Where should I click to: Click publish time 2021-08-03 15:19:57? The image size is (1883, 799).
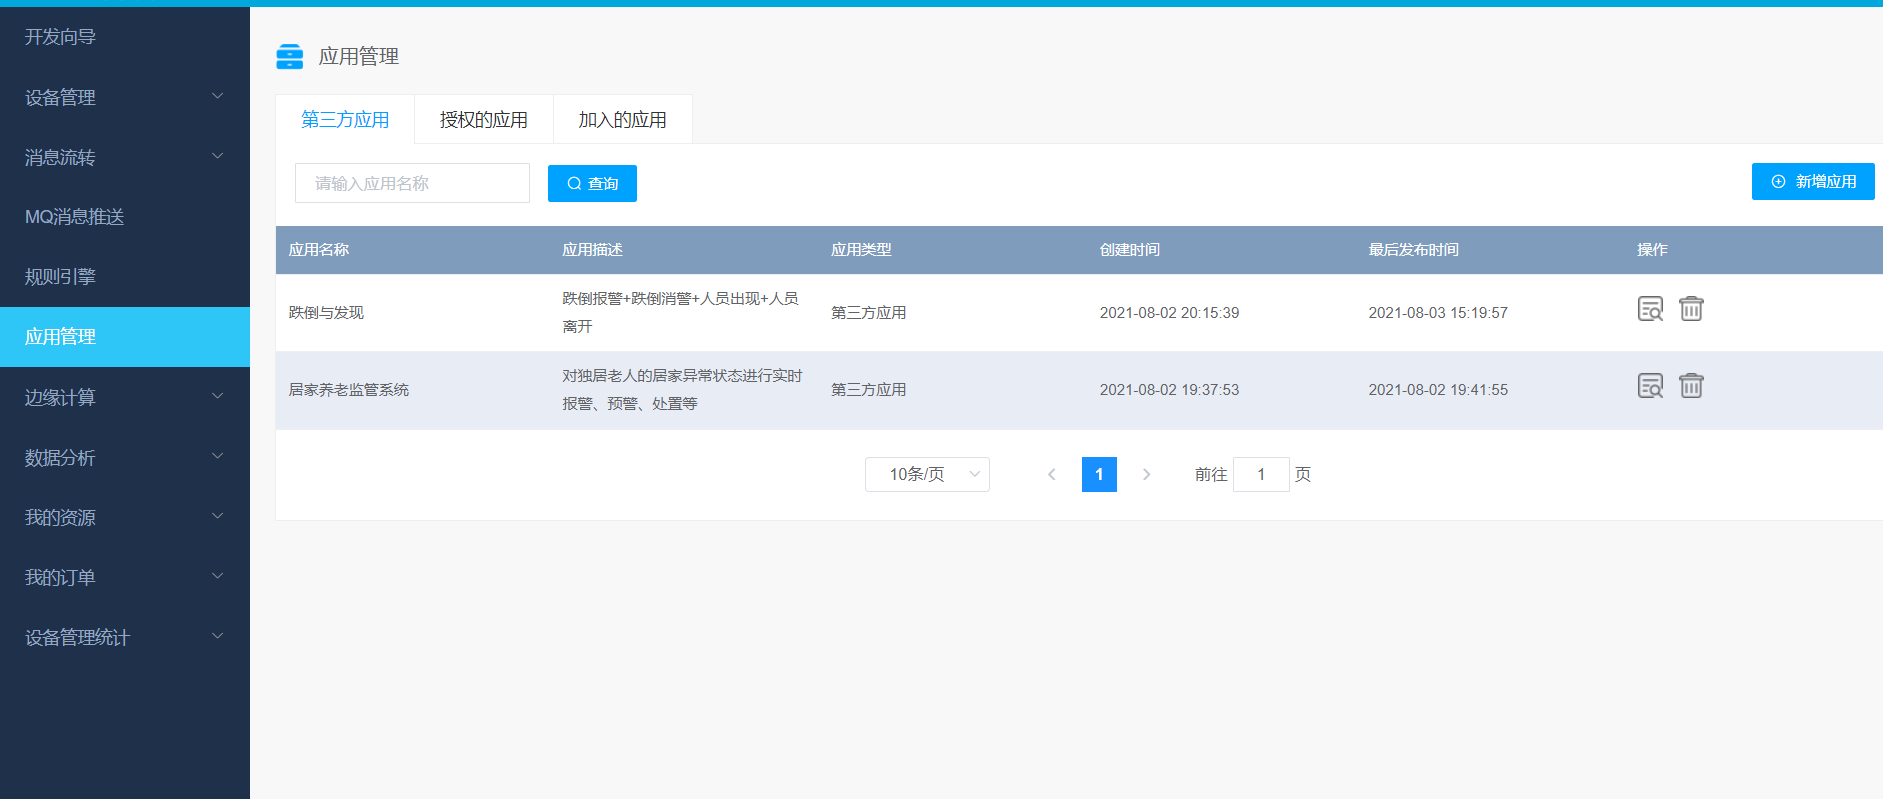1438,313
